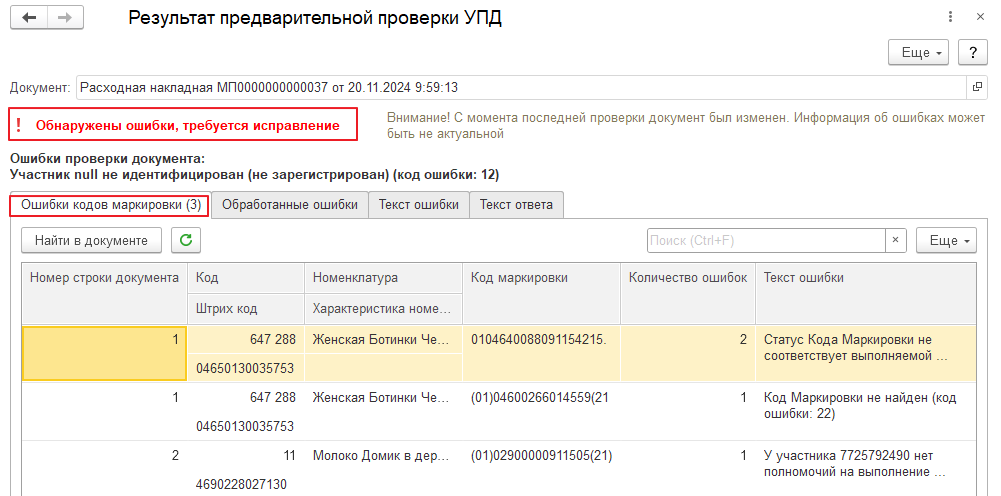Refresh the error list with green arrow
The width and height of the screenshot is (1001, 496).
pos(186,240)
